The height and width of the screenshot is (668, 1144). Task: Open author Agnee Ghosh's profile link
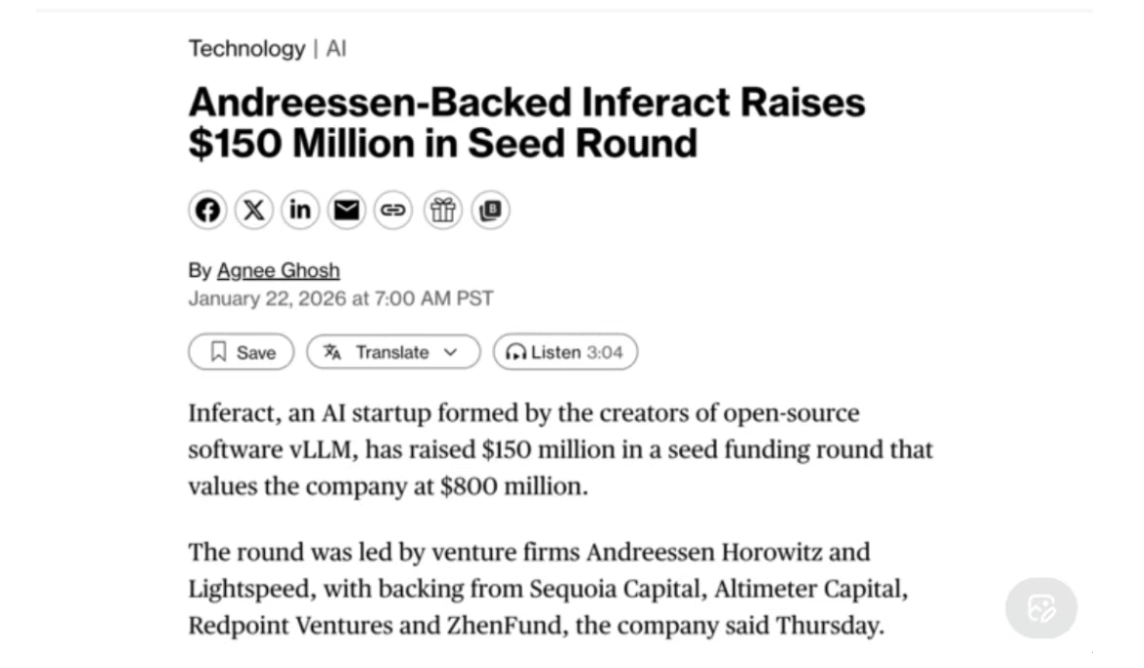(x=278, y=270)
